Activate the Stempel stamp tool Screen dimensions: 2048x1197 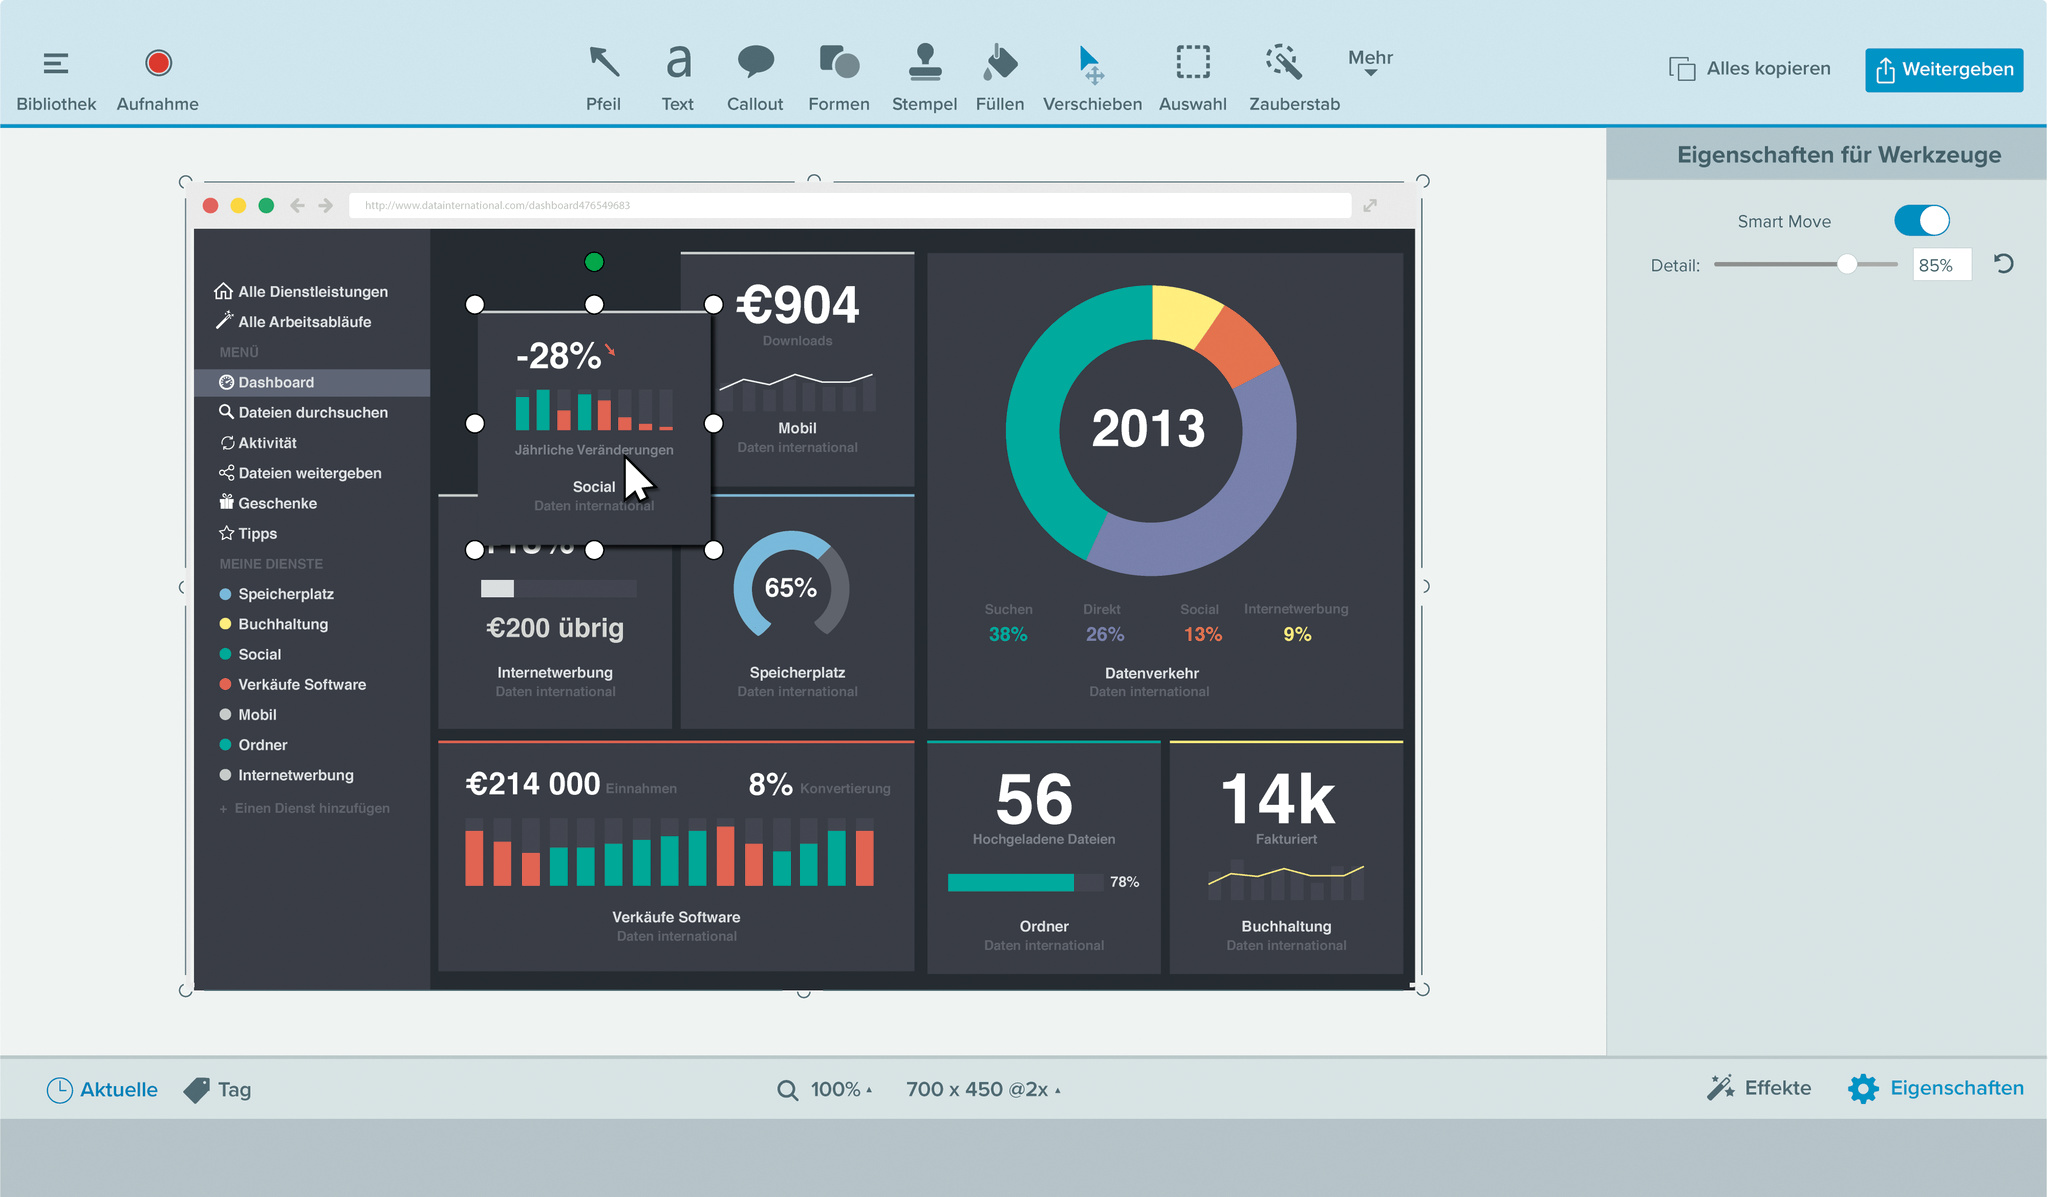924,77
